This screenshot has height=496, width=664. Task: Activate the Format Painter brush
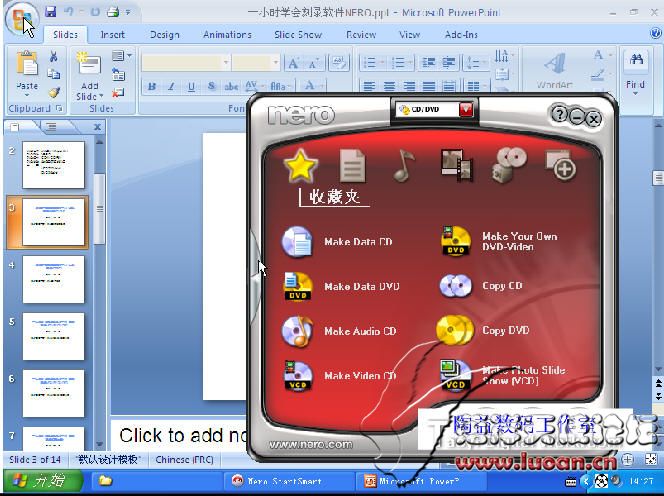tap(54, 92)
